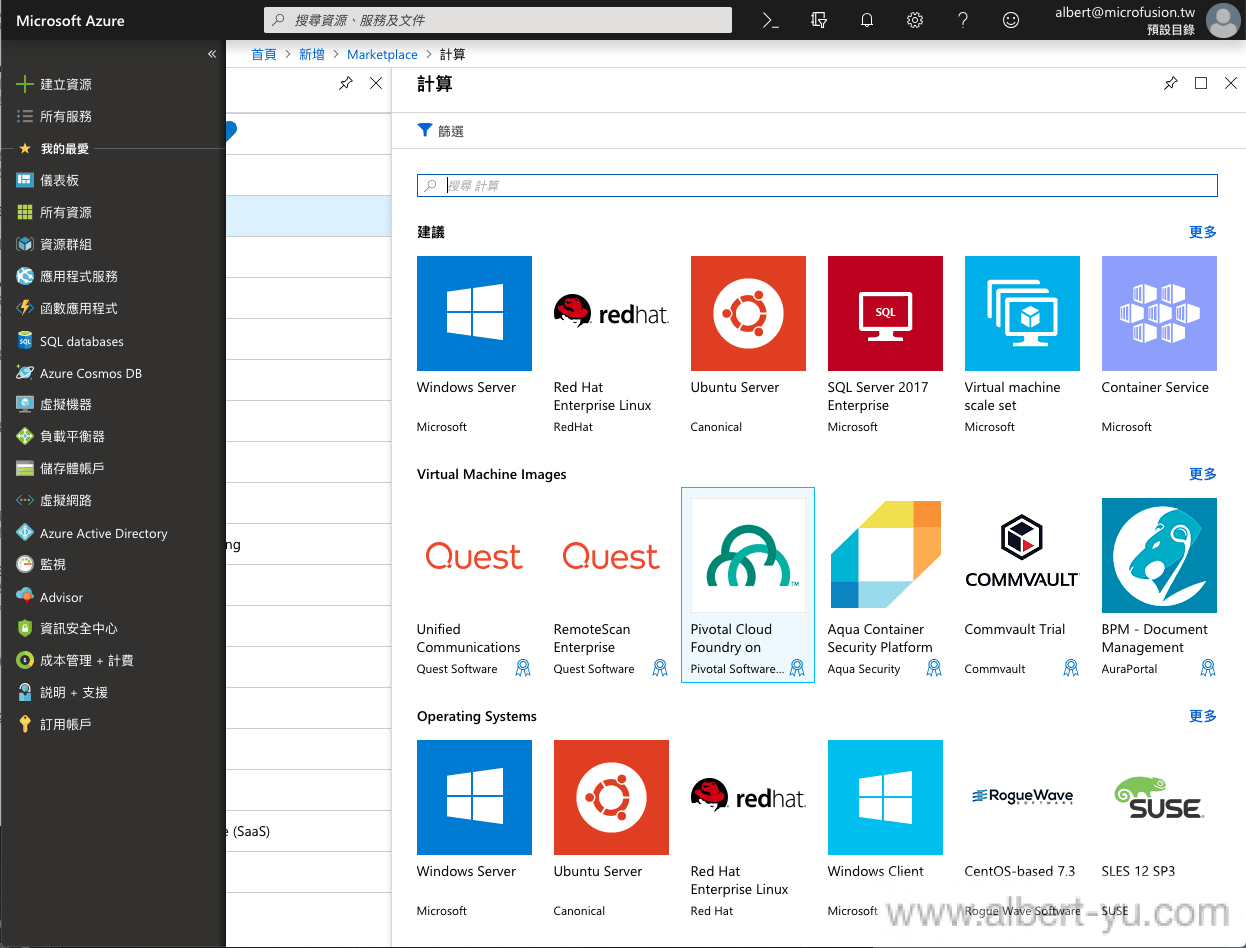Select the CentOS-based 7.3 tile
Screen dimensions: 1246x948
coord(1022,830)
